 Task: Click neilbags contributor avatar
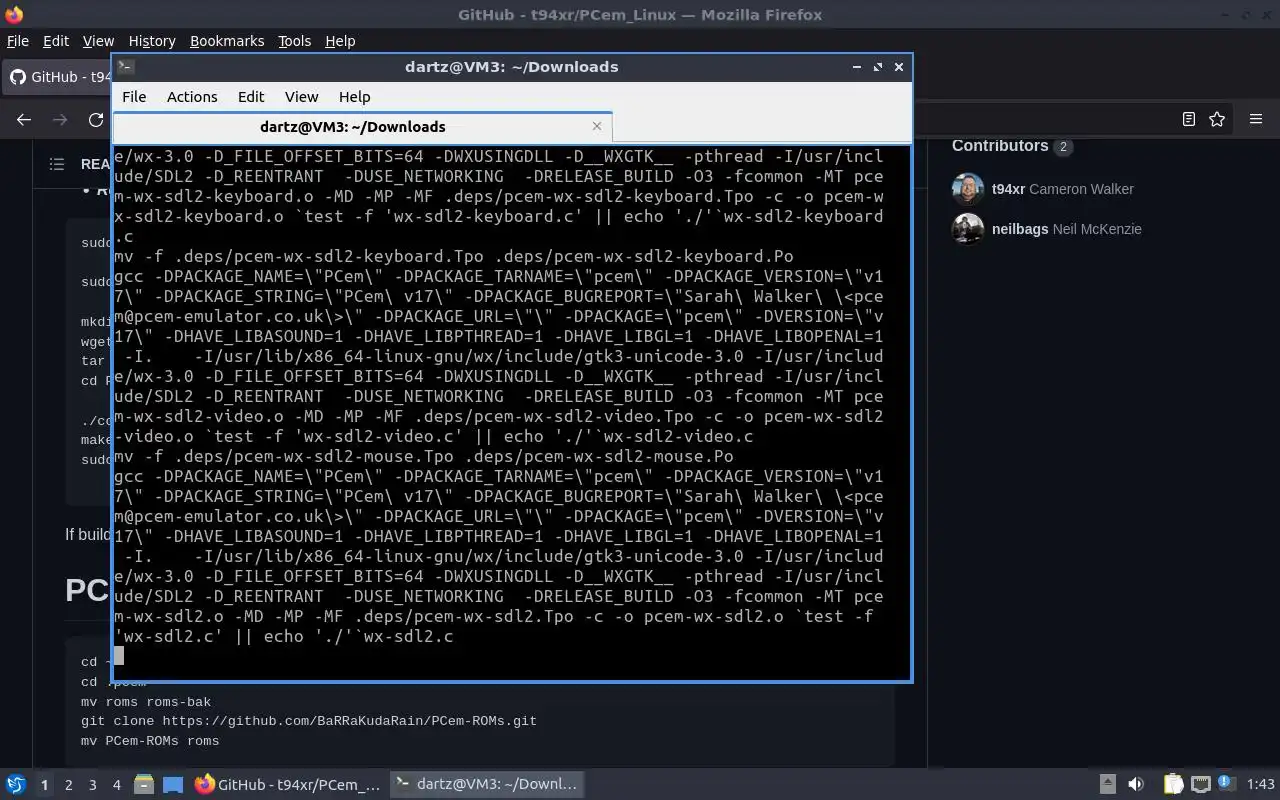[x=968, y=229]
